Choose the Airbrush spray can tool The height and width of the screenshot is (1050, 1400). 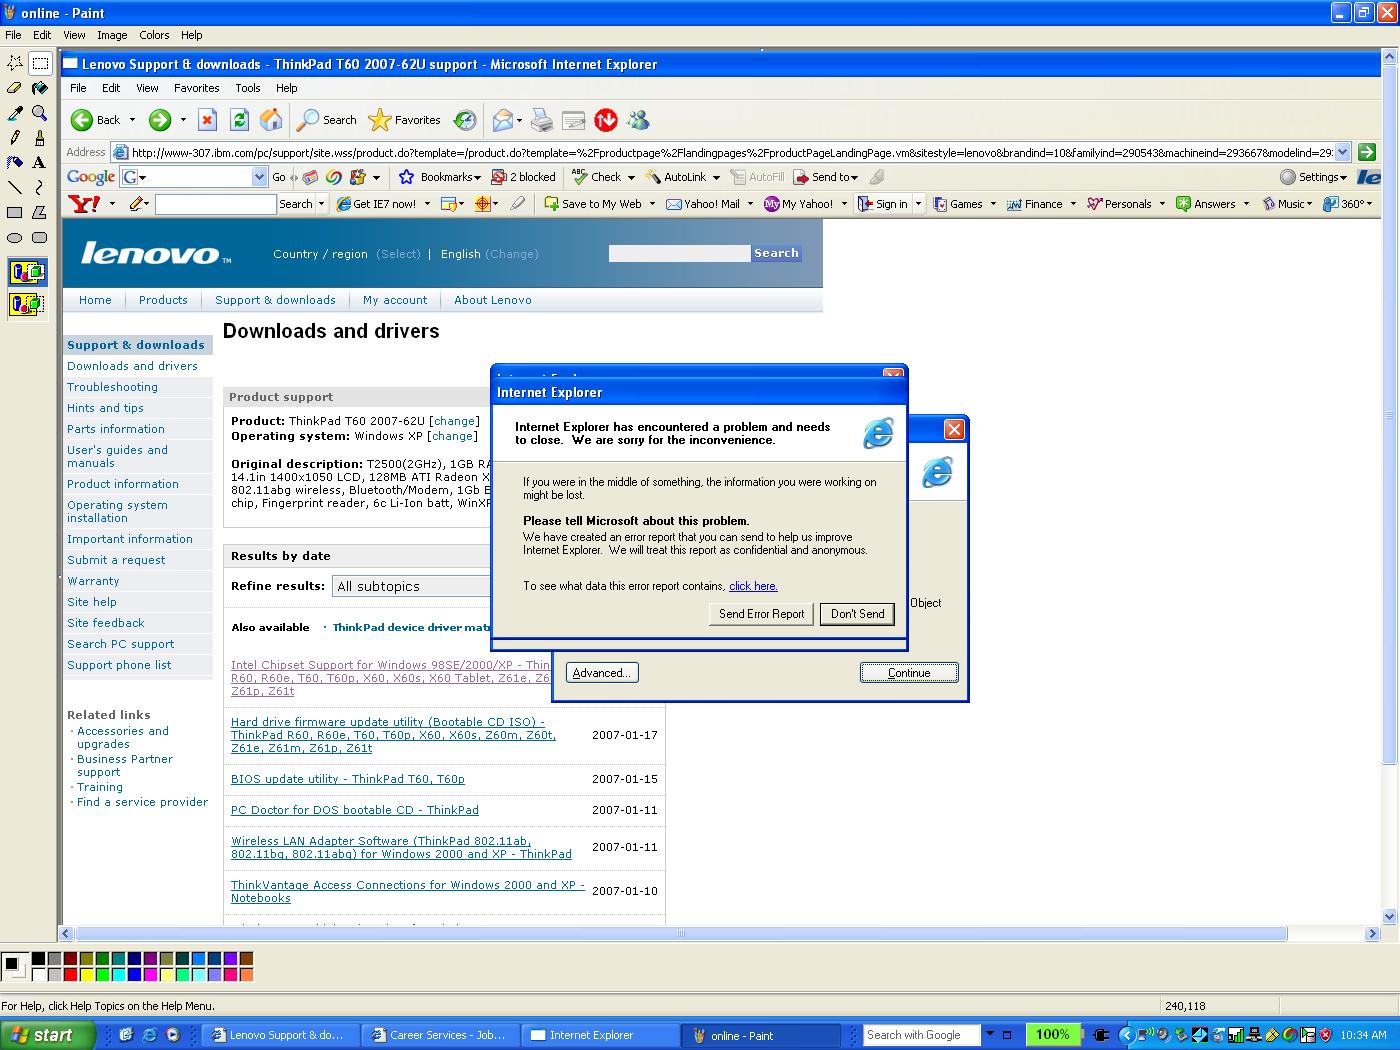tap(15, 163)
